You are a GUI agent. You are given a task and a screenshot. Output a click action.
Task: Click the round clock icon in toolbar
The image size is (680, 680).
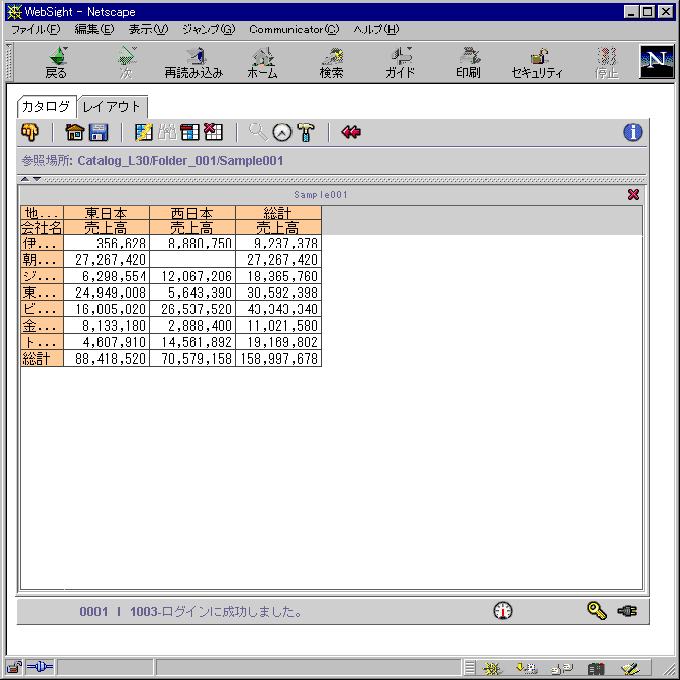282,132
